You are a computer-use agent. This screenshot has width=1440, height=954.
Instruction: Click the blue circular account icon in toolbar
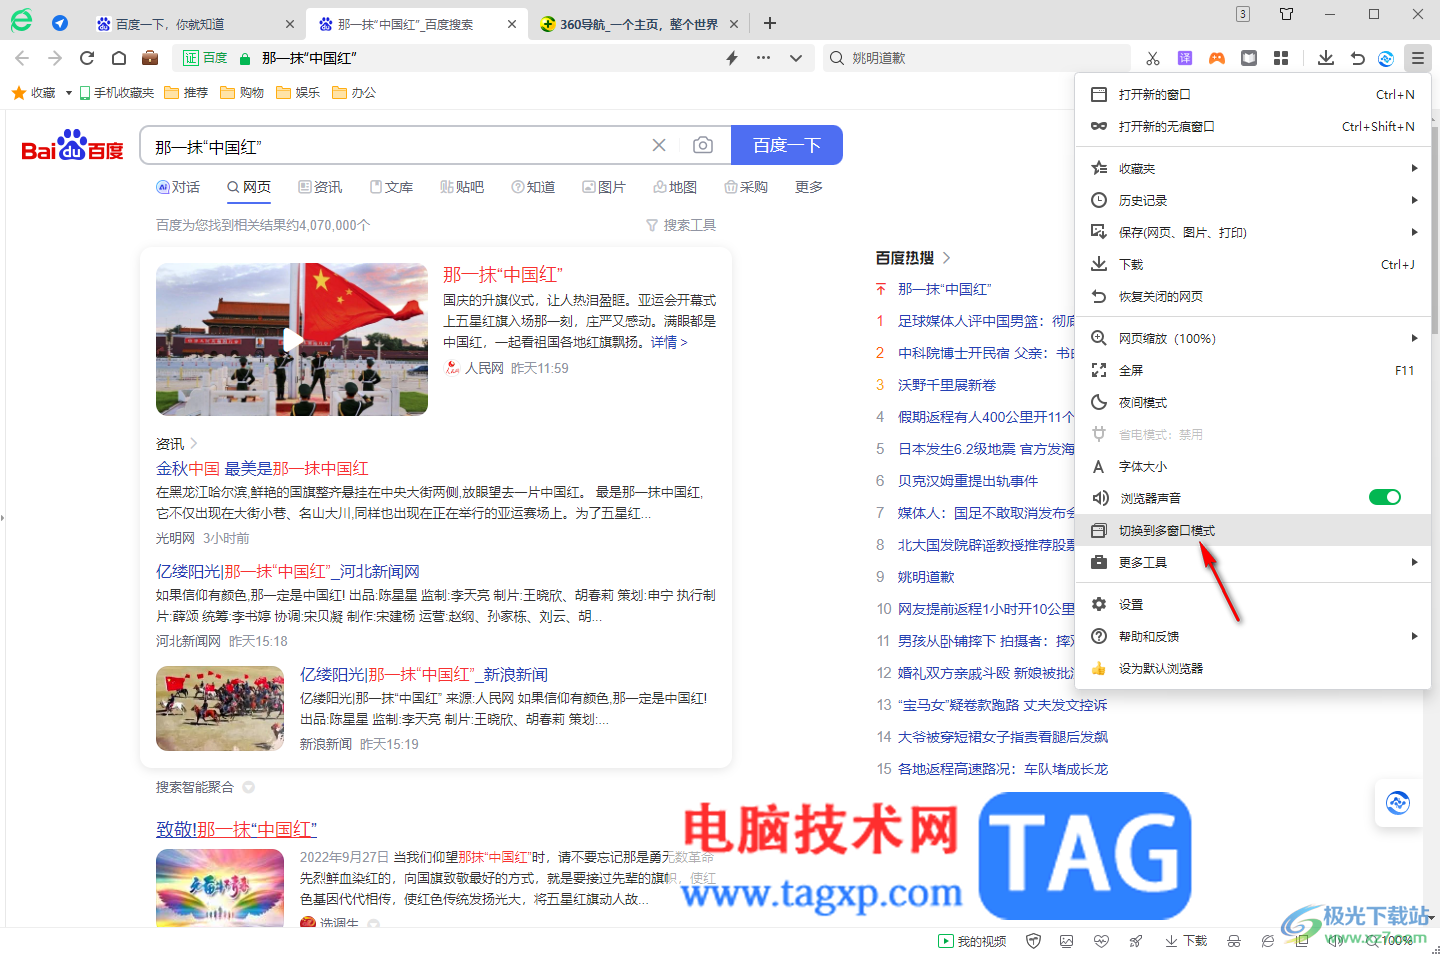pyautogui.click(x=1386, y=58)
